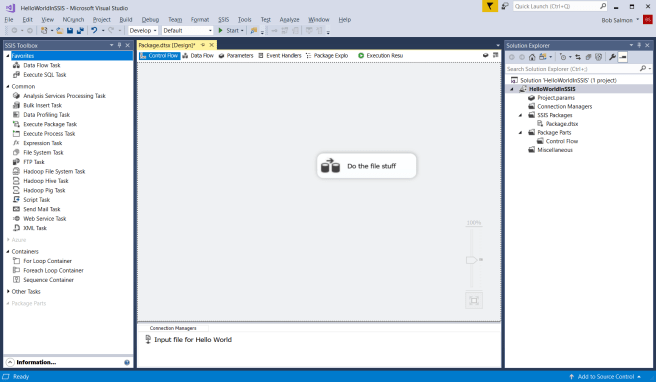Click the Variables icon at design surface corner
This screenshot has width=656, height=382.
485,55
